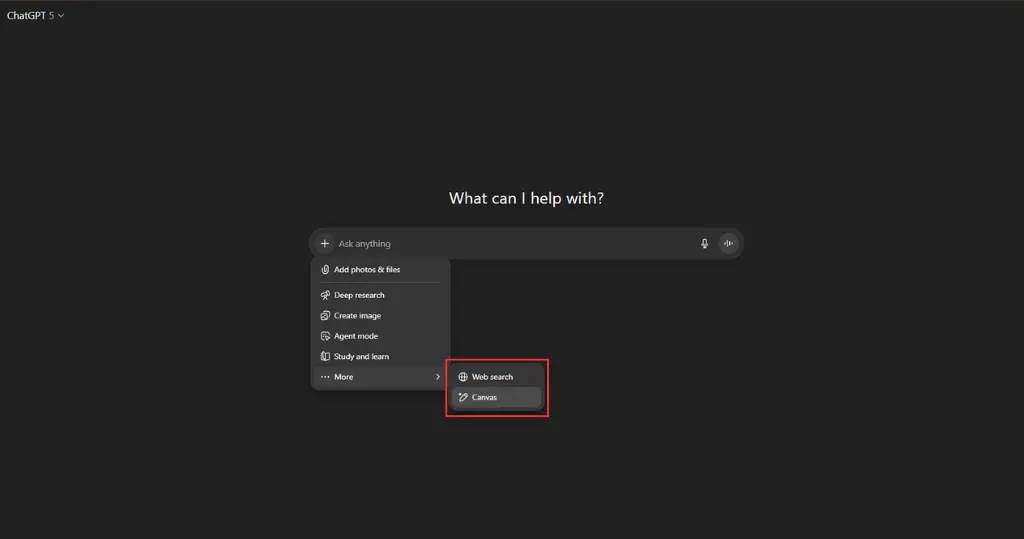The width and height of the screenshot is (1024, 539).
Task: Click the paperclip icon beside Add photos & files
Action: click(325, 270)
